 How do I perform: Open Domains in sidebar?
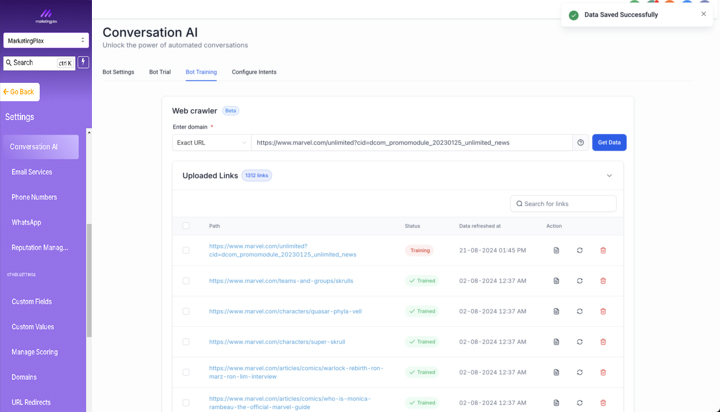click(x=24, y=377)
